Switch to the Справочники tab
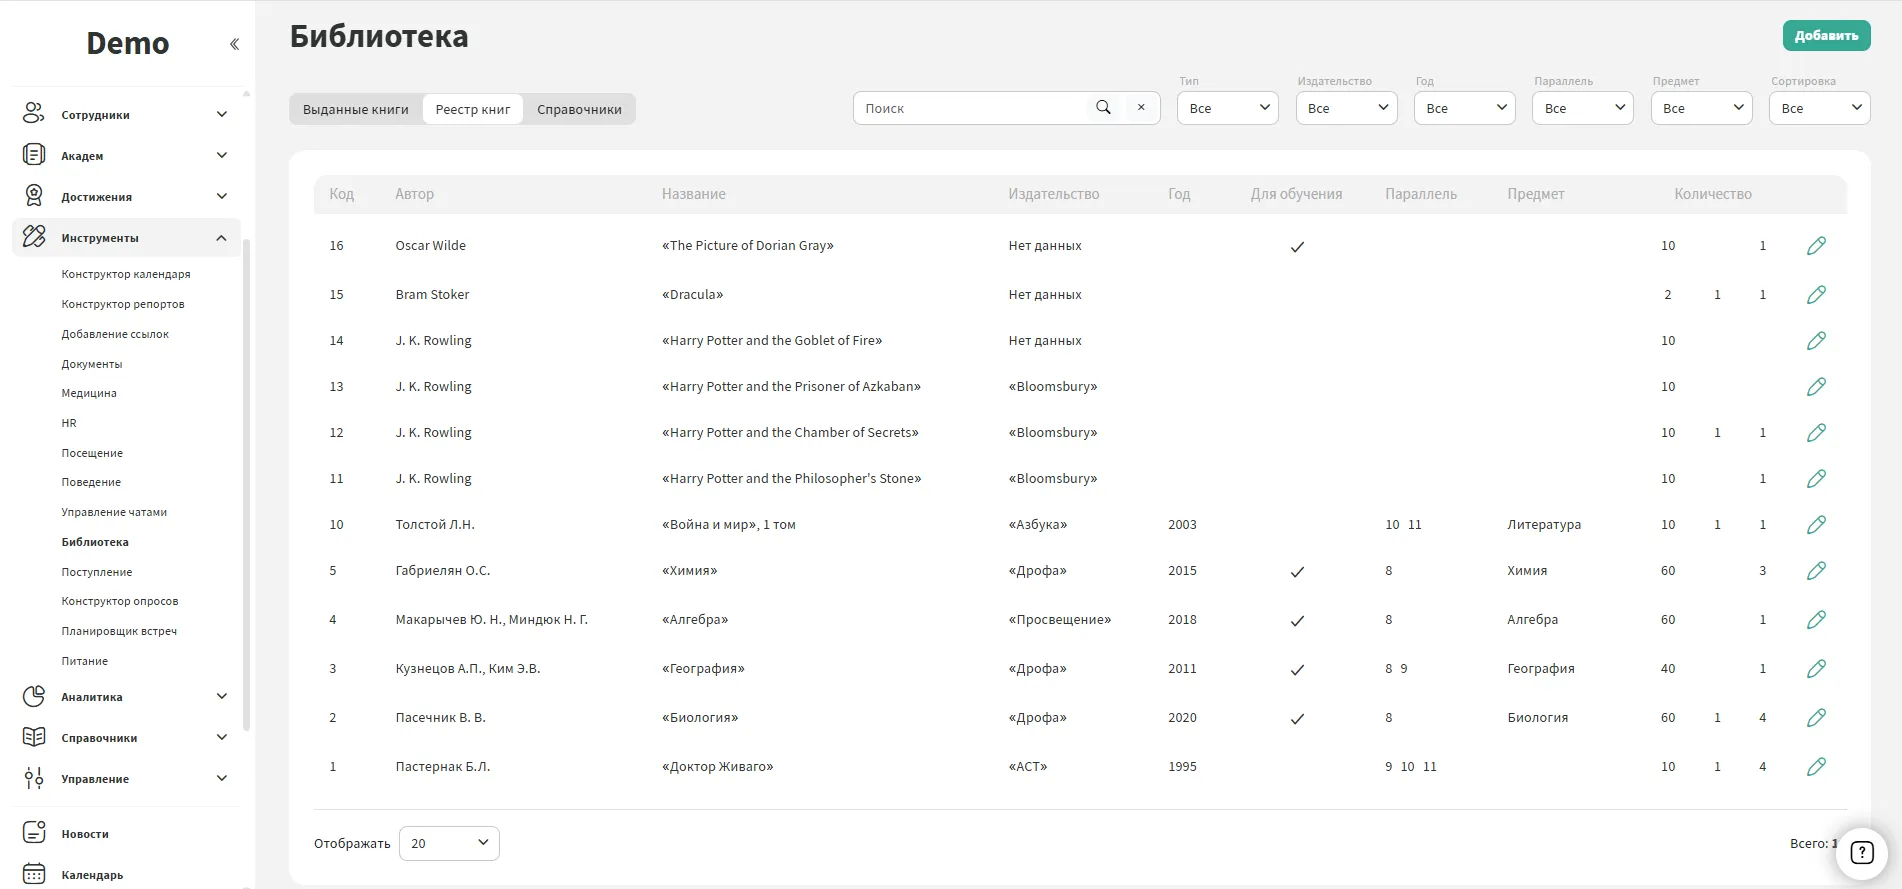The height and width of the screenshot is (889, 1902). click(x=579, y=109)
